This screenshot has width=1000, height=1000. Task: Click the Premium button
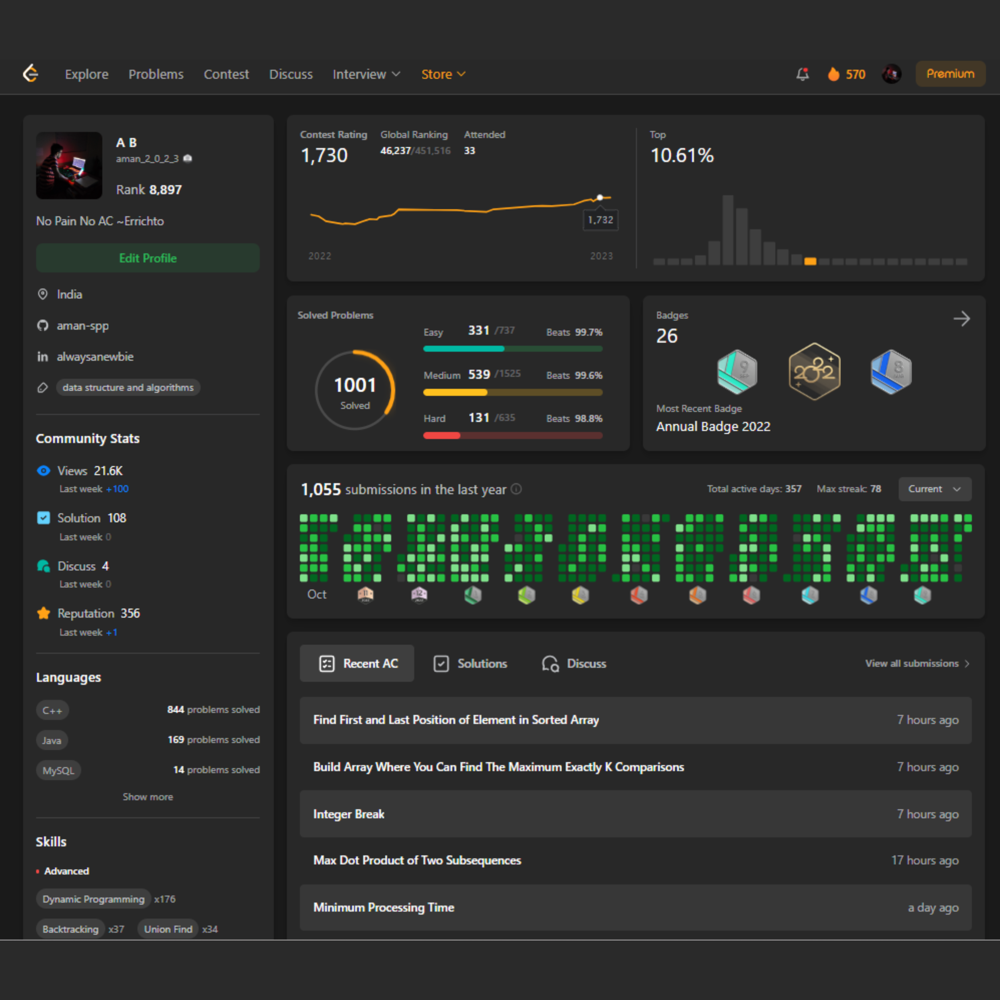click(x=950, y=74)
